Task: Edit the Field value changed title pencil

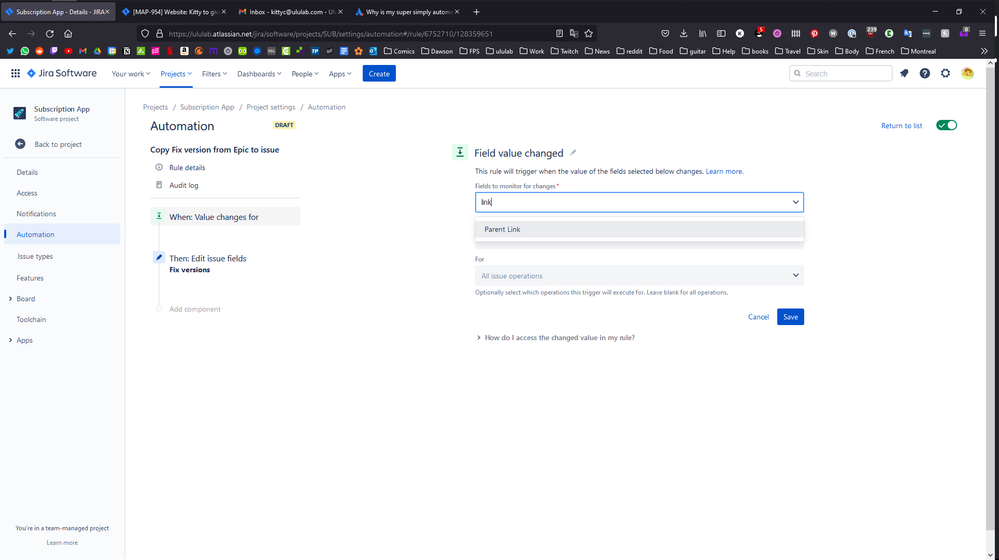Action: [x=573, y=152]
